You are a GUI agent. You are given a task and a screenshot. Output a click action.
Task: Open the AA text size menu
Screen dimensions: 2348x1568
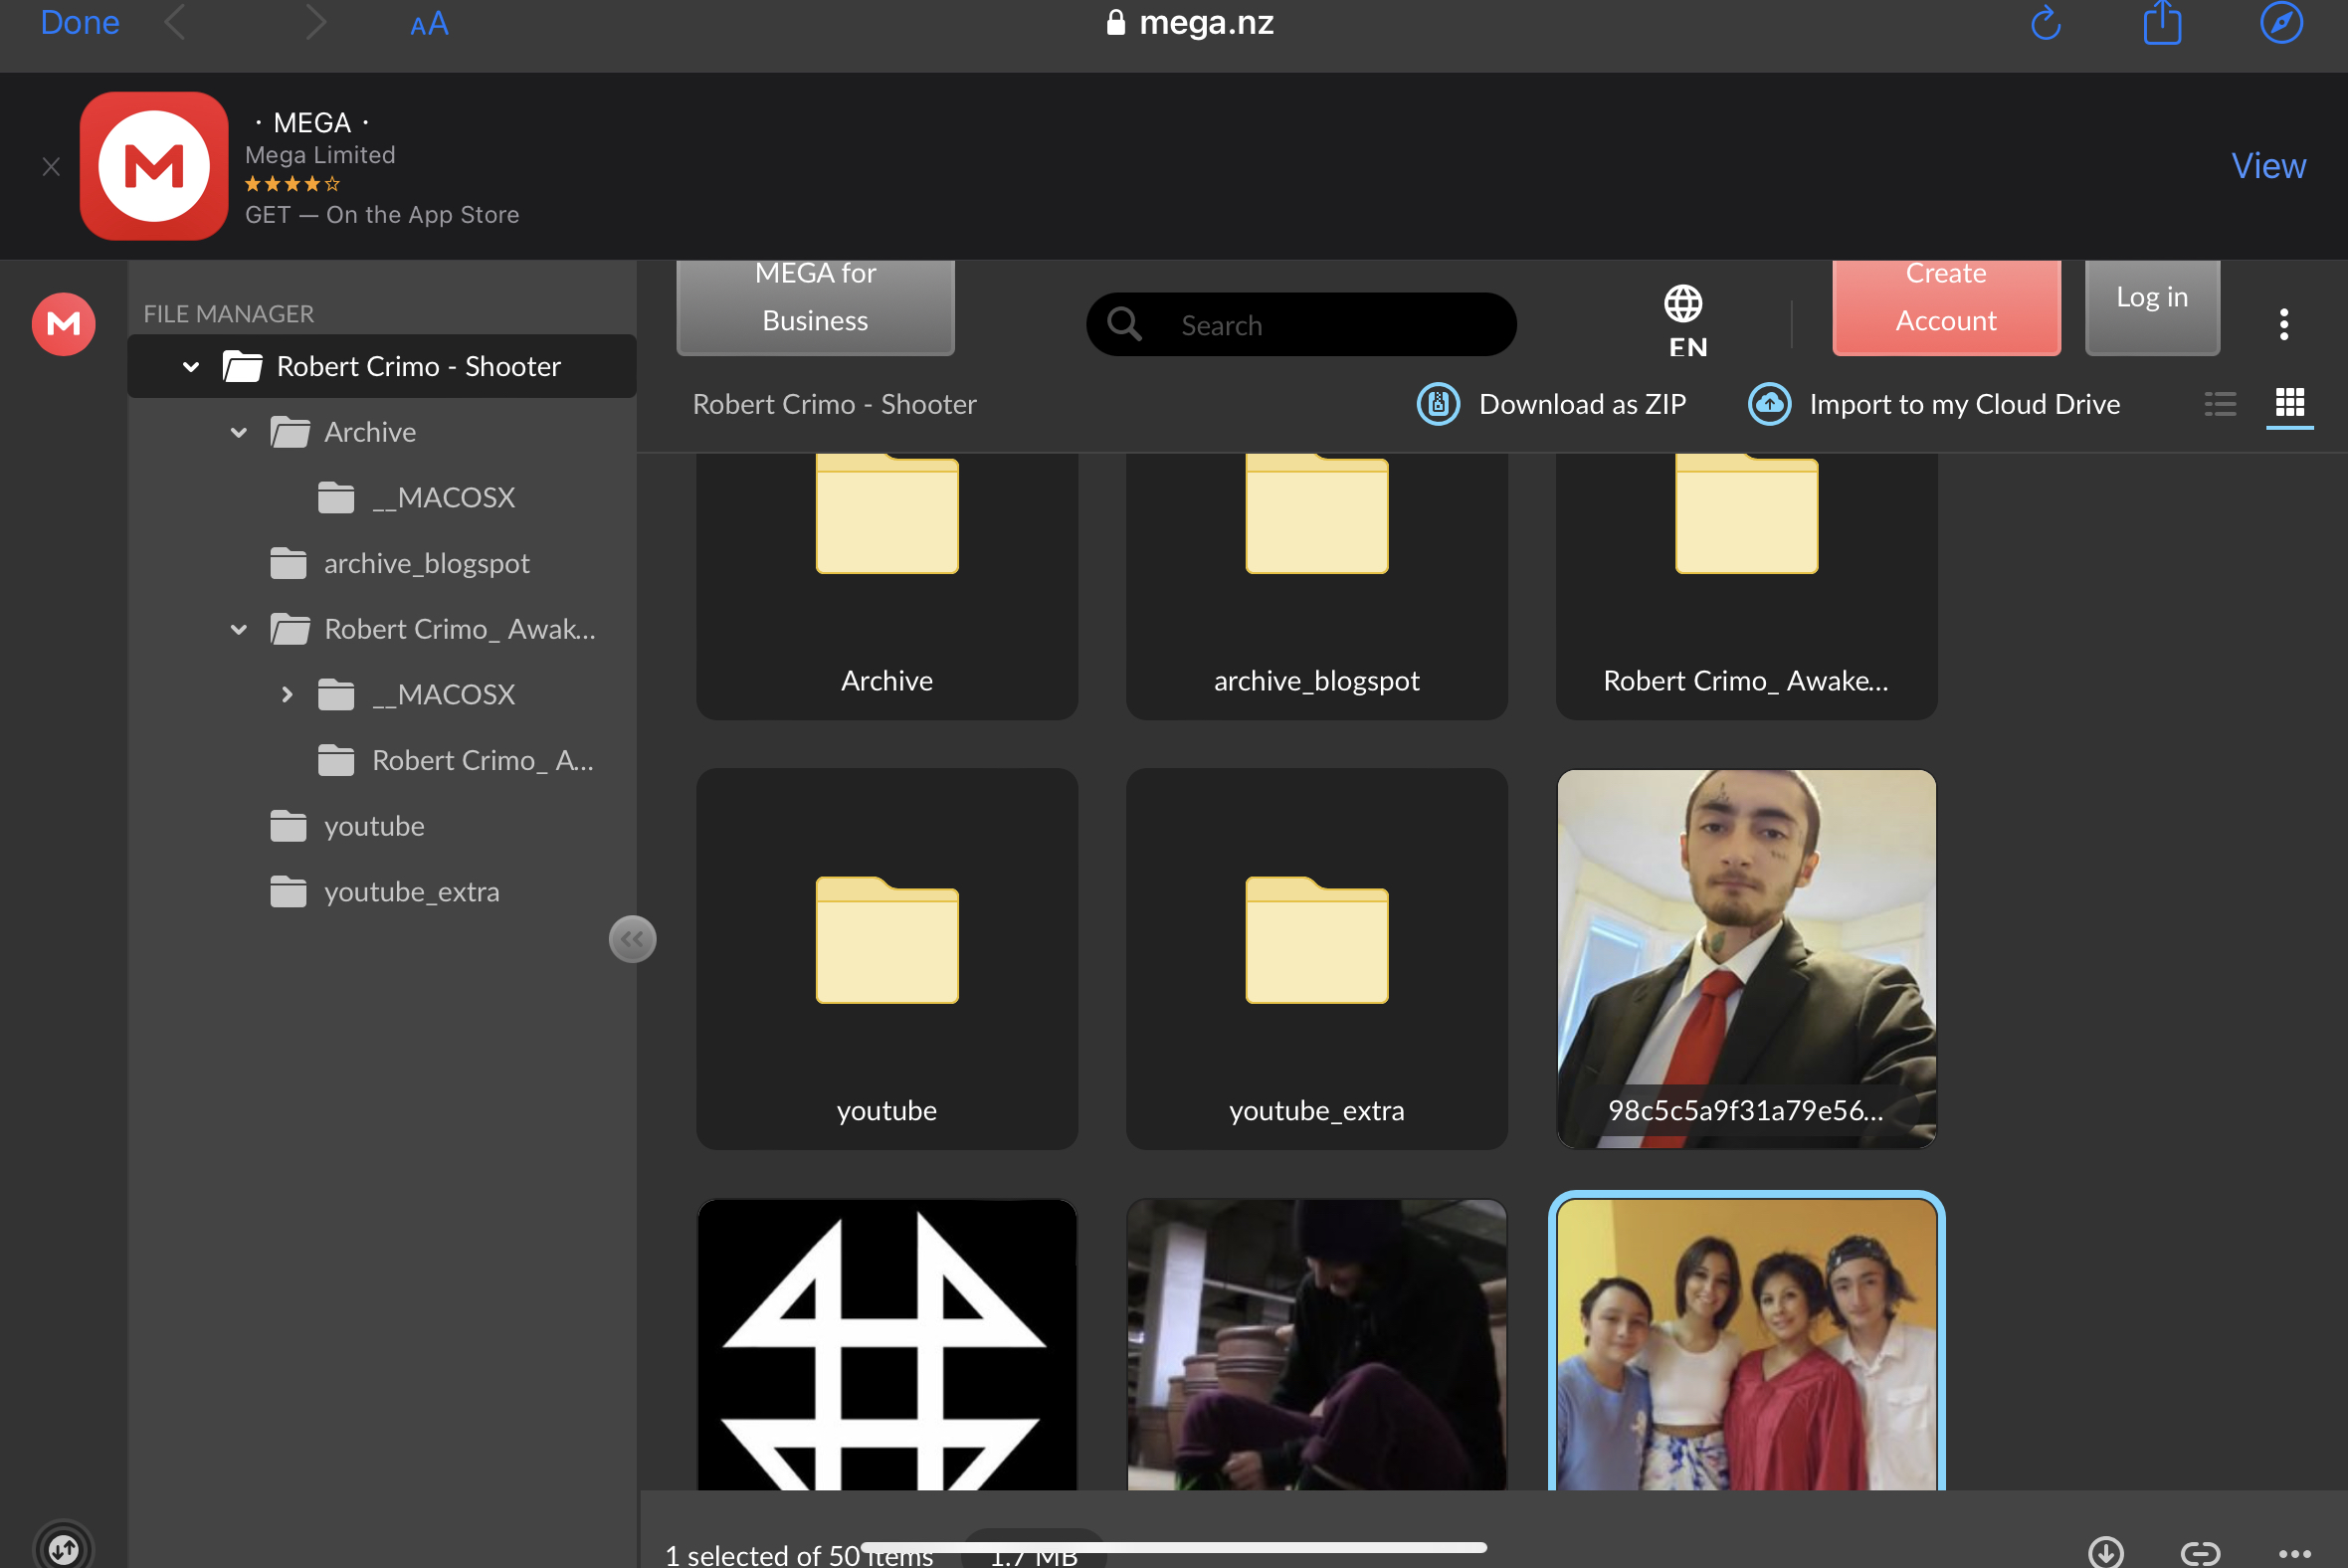pos(429,24)
